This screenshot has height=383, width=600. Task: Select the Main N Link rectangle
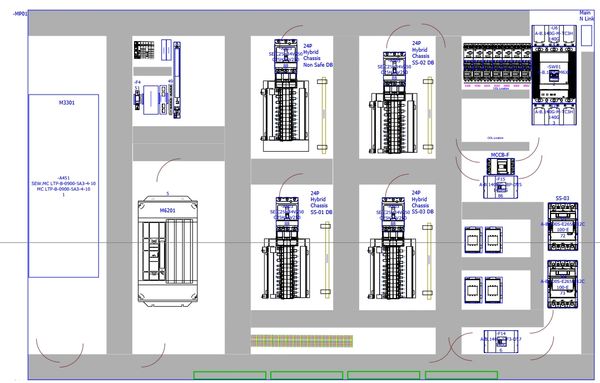pos(587,36)
